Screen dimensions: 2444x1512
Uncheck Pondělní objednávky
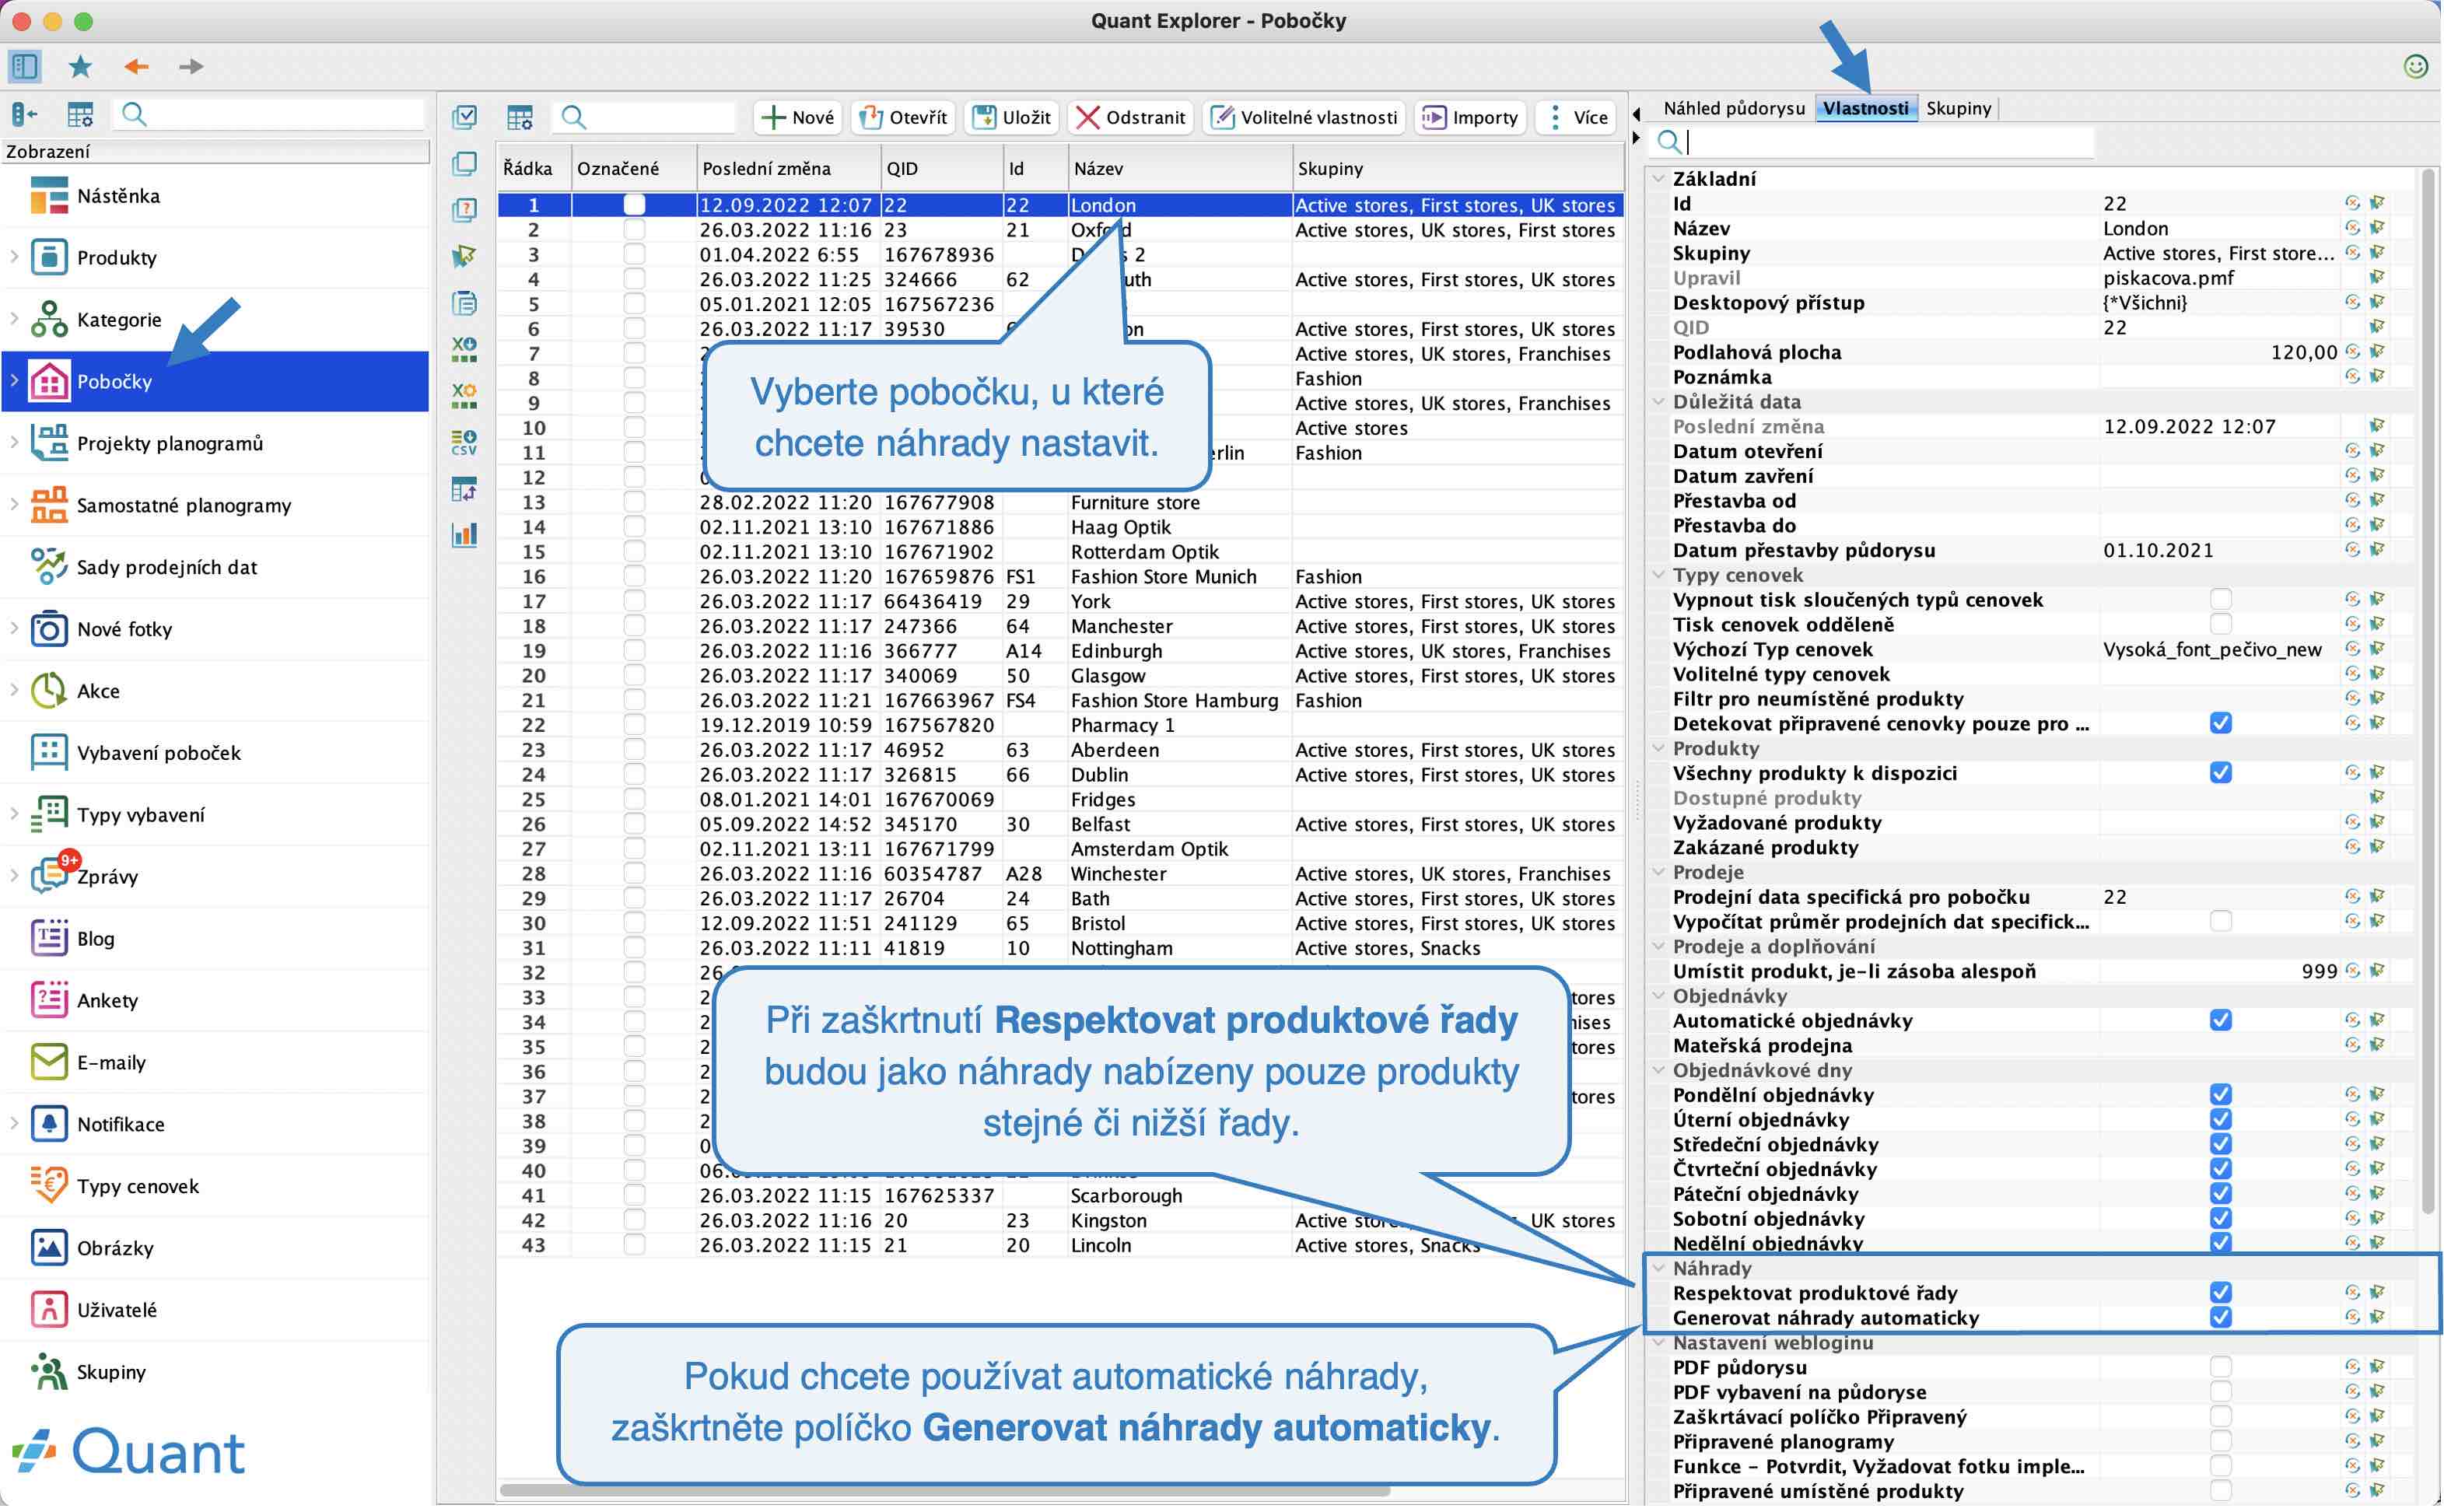(x=2220, y=1096)
